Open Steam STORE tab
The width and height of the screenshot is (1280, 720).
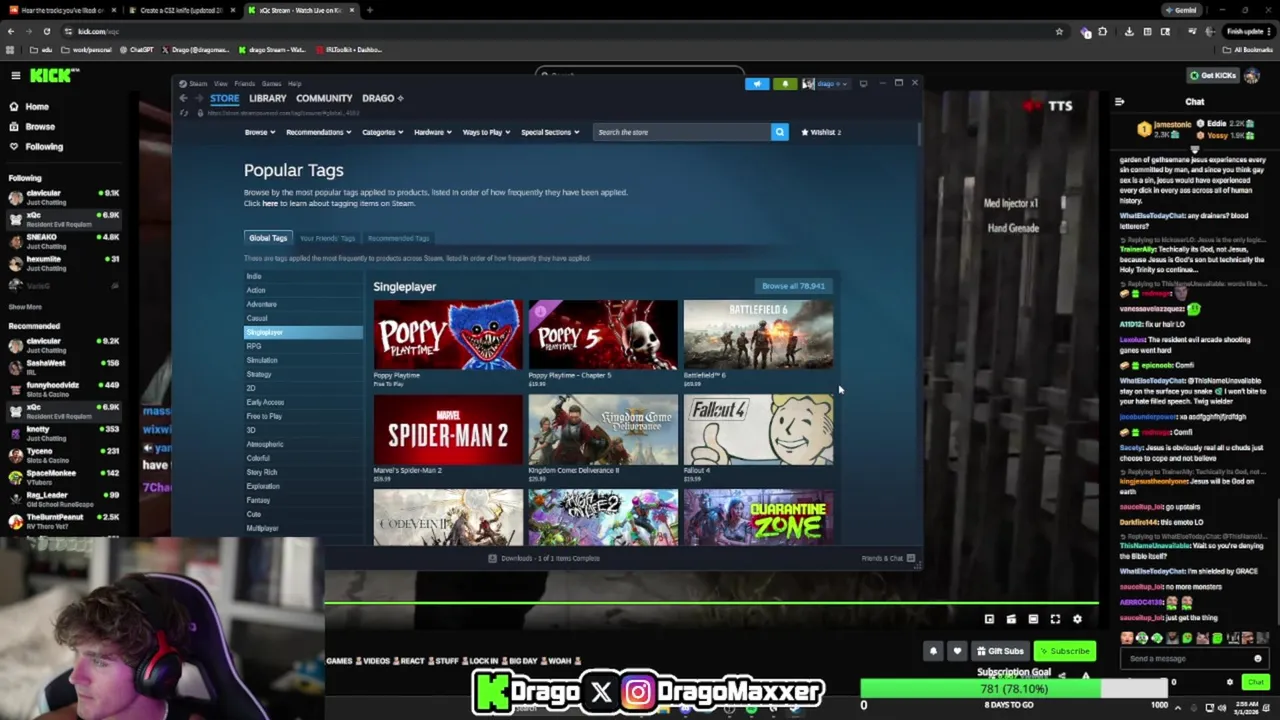[x=224, y=98]
